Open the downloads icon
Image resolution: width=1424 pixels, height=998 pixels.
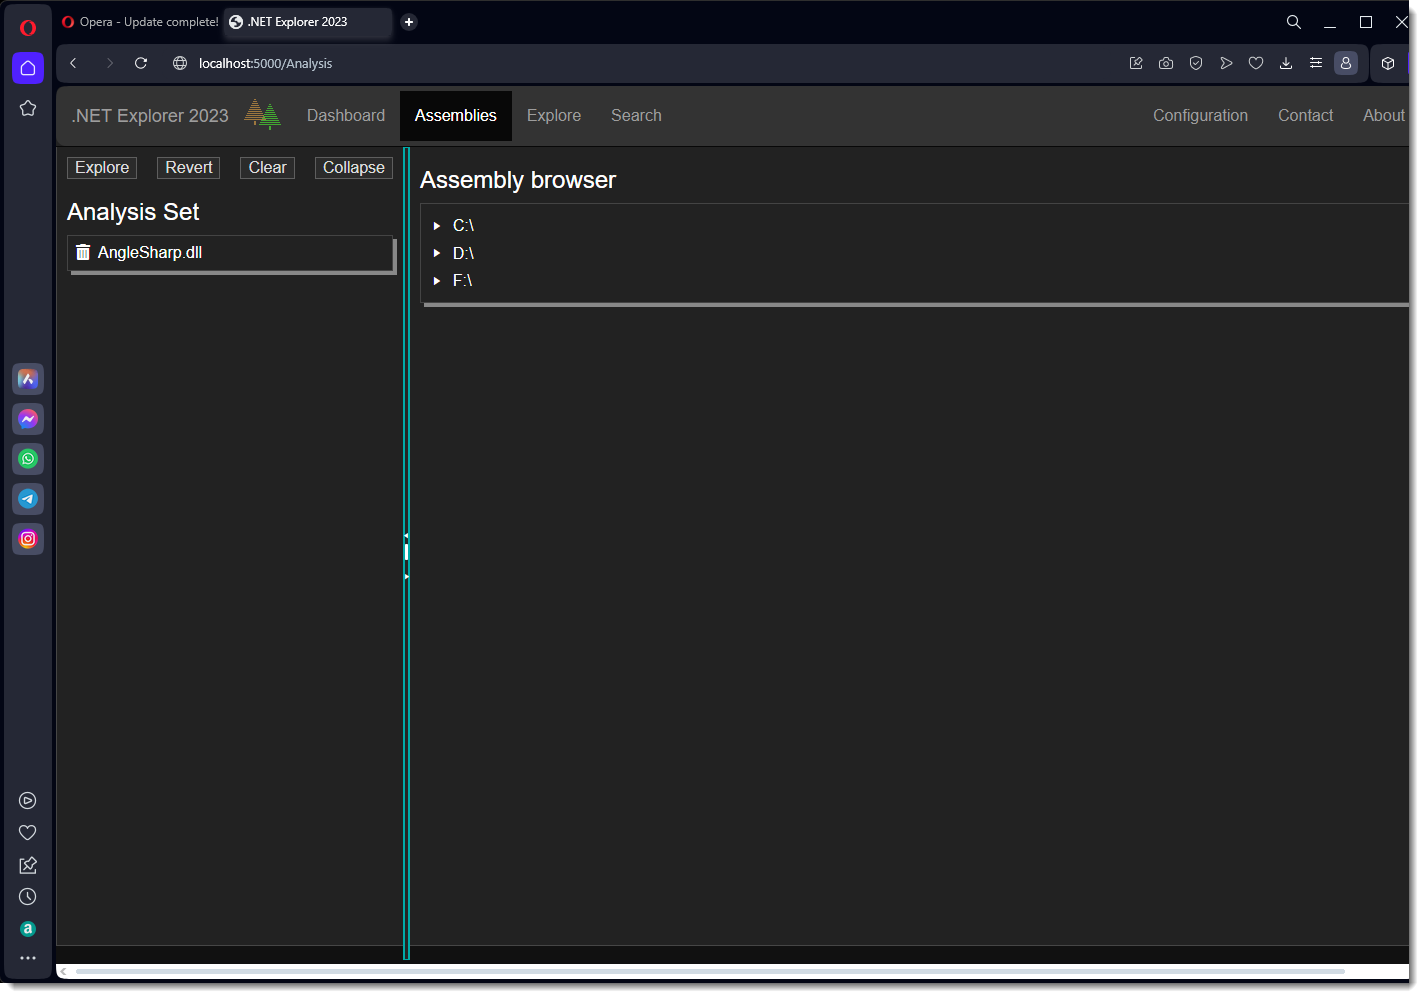click(1286, 63)
